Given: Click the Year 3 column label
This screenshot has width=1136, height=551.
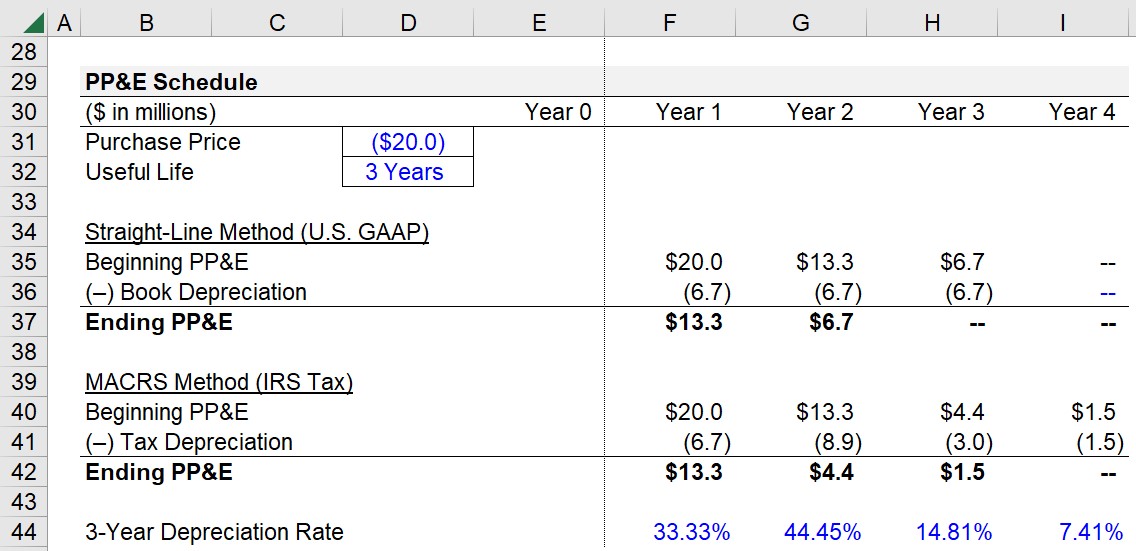Looking at the screenshot, I should coord(951,112).
